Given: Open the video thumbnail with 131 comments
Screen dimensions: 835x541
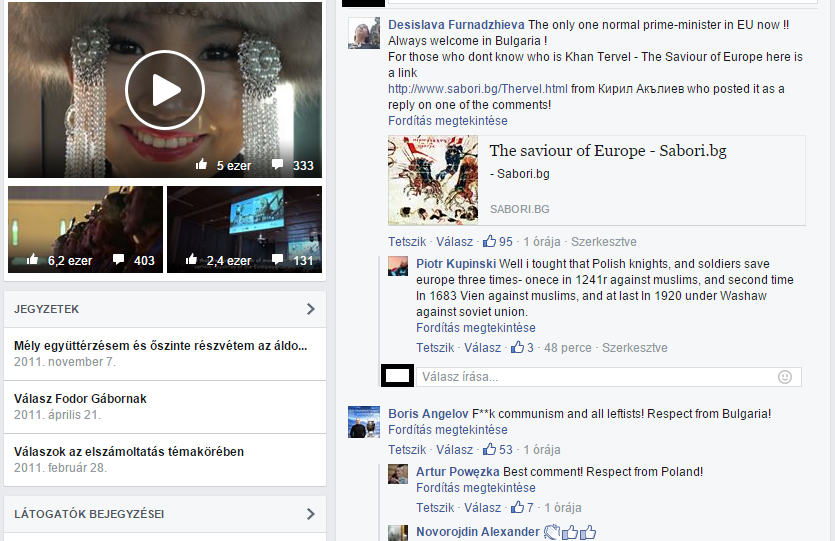Looking at the screenshot, I should pyautogui.click(x=244, y=229).
